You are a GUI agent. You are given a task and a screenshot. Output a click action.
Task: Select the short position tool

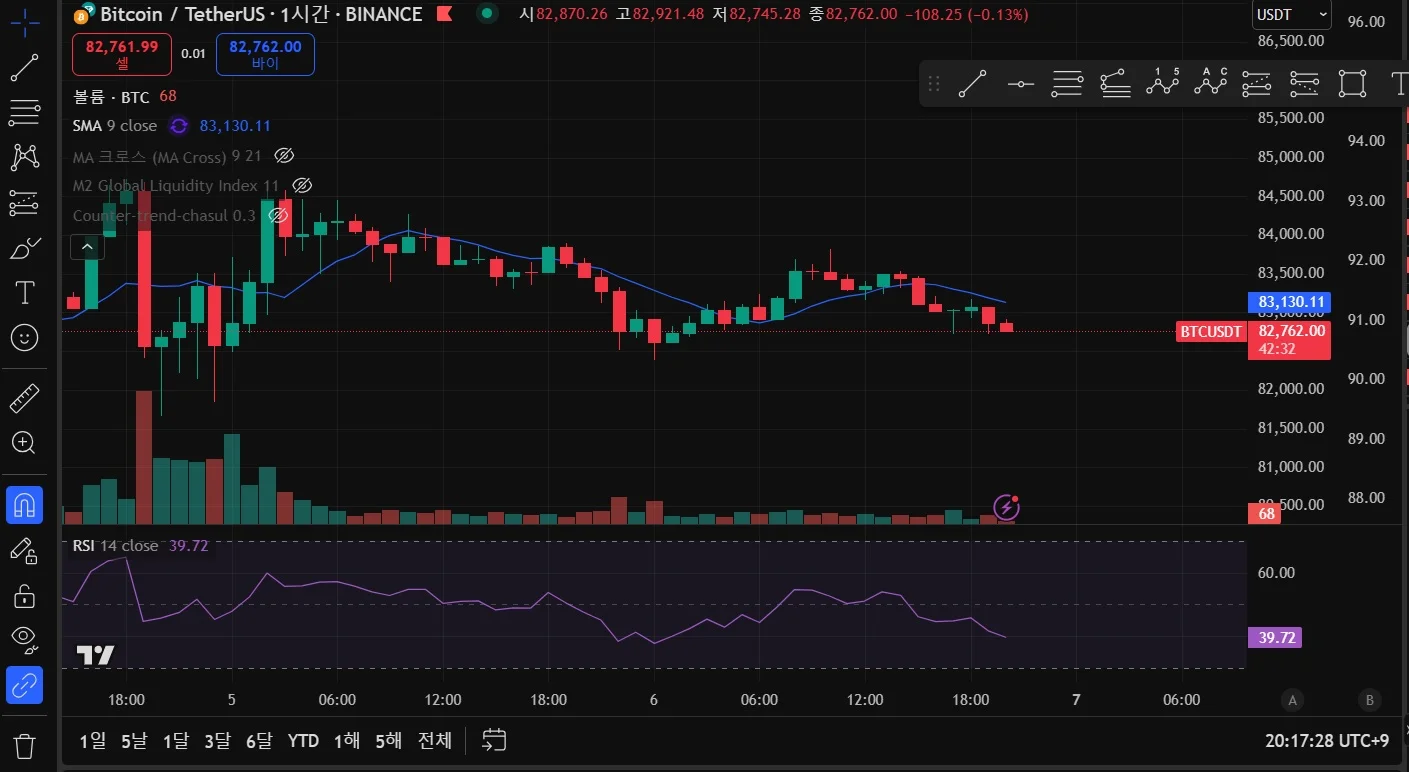point(1305,84)
